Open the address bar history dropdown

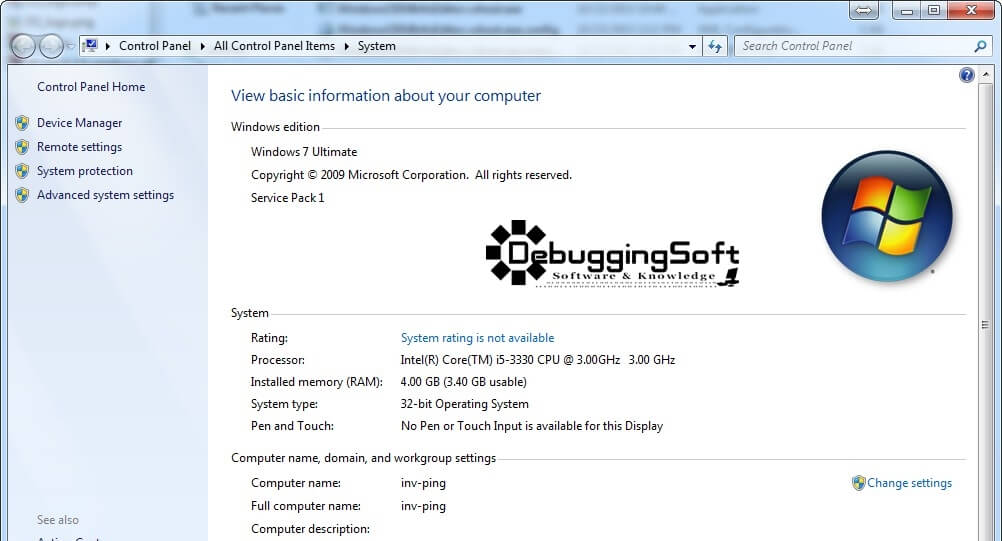(692, 46)
